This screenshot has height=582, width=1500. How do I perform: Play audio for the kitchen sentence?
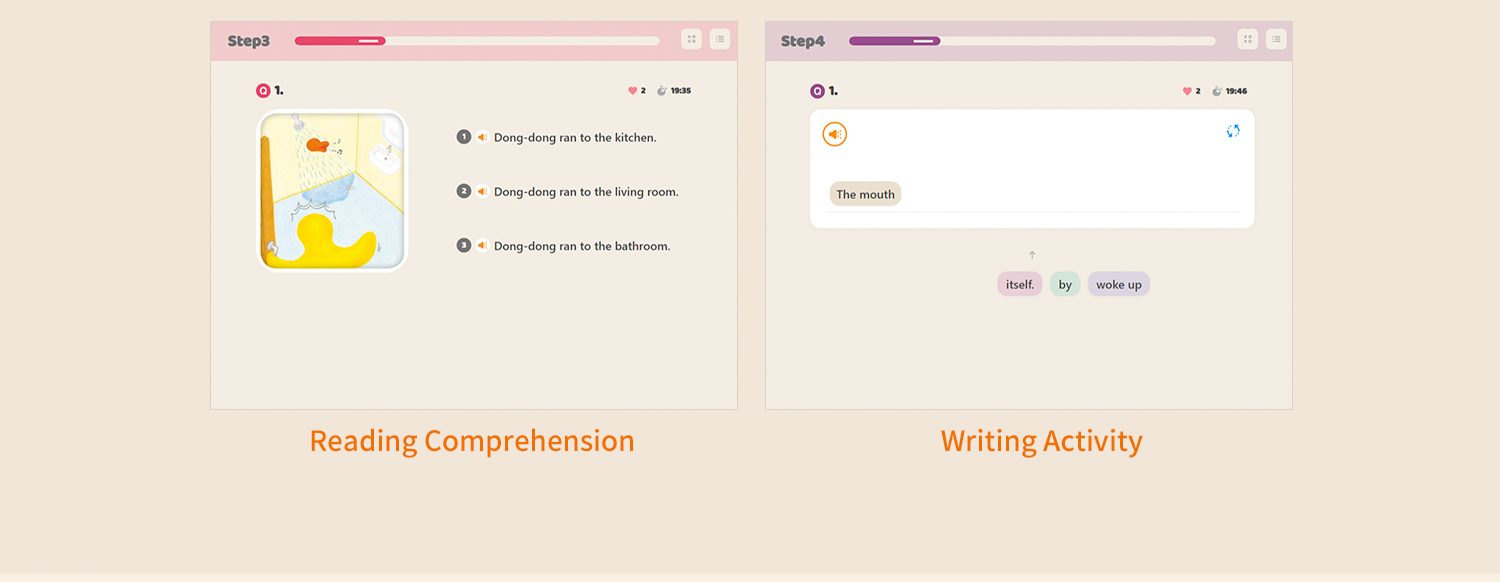[482, 137]
